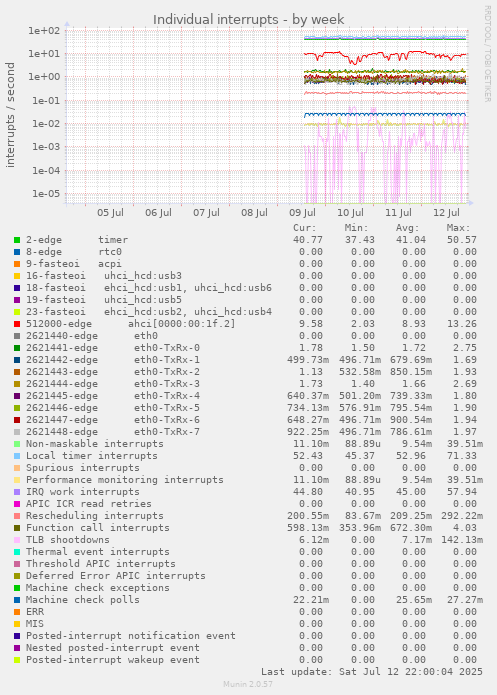Click the Max: column header
This screenshot has width=497, height=695.
(x=458, y=228)
